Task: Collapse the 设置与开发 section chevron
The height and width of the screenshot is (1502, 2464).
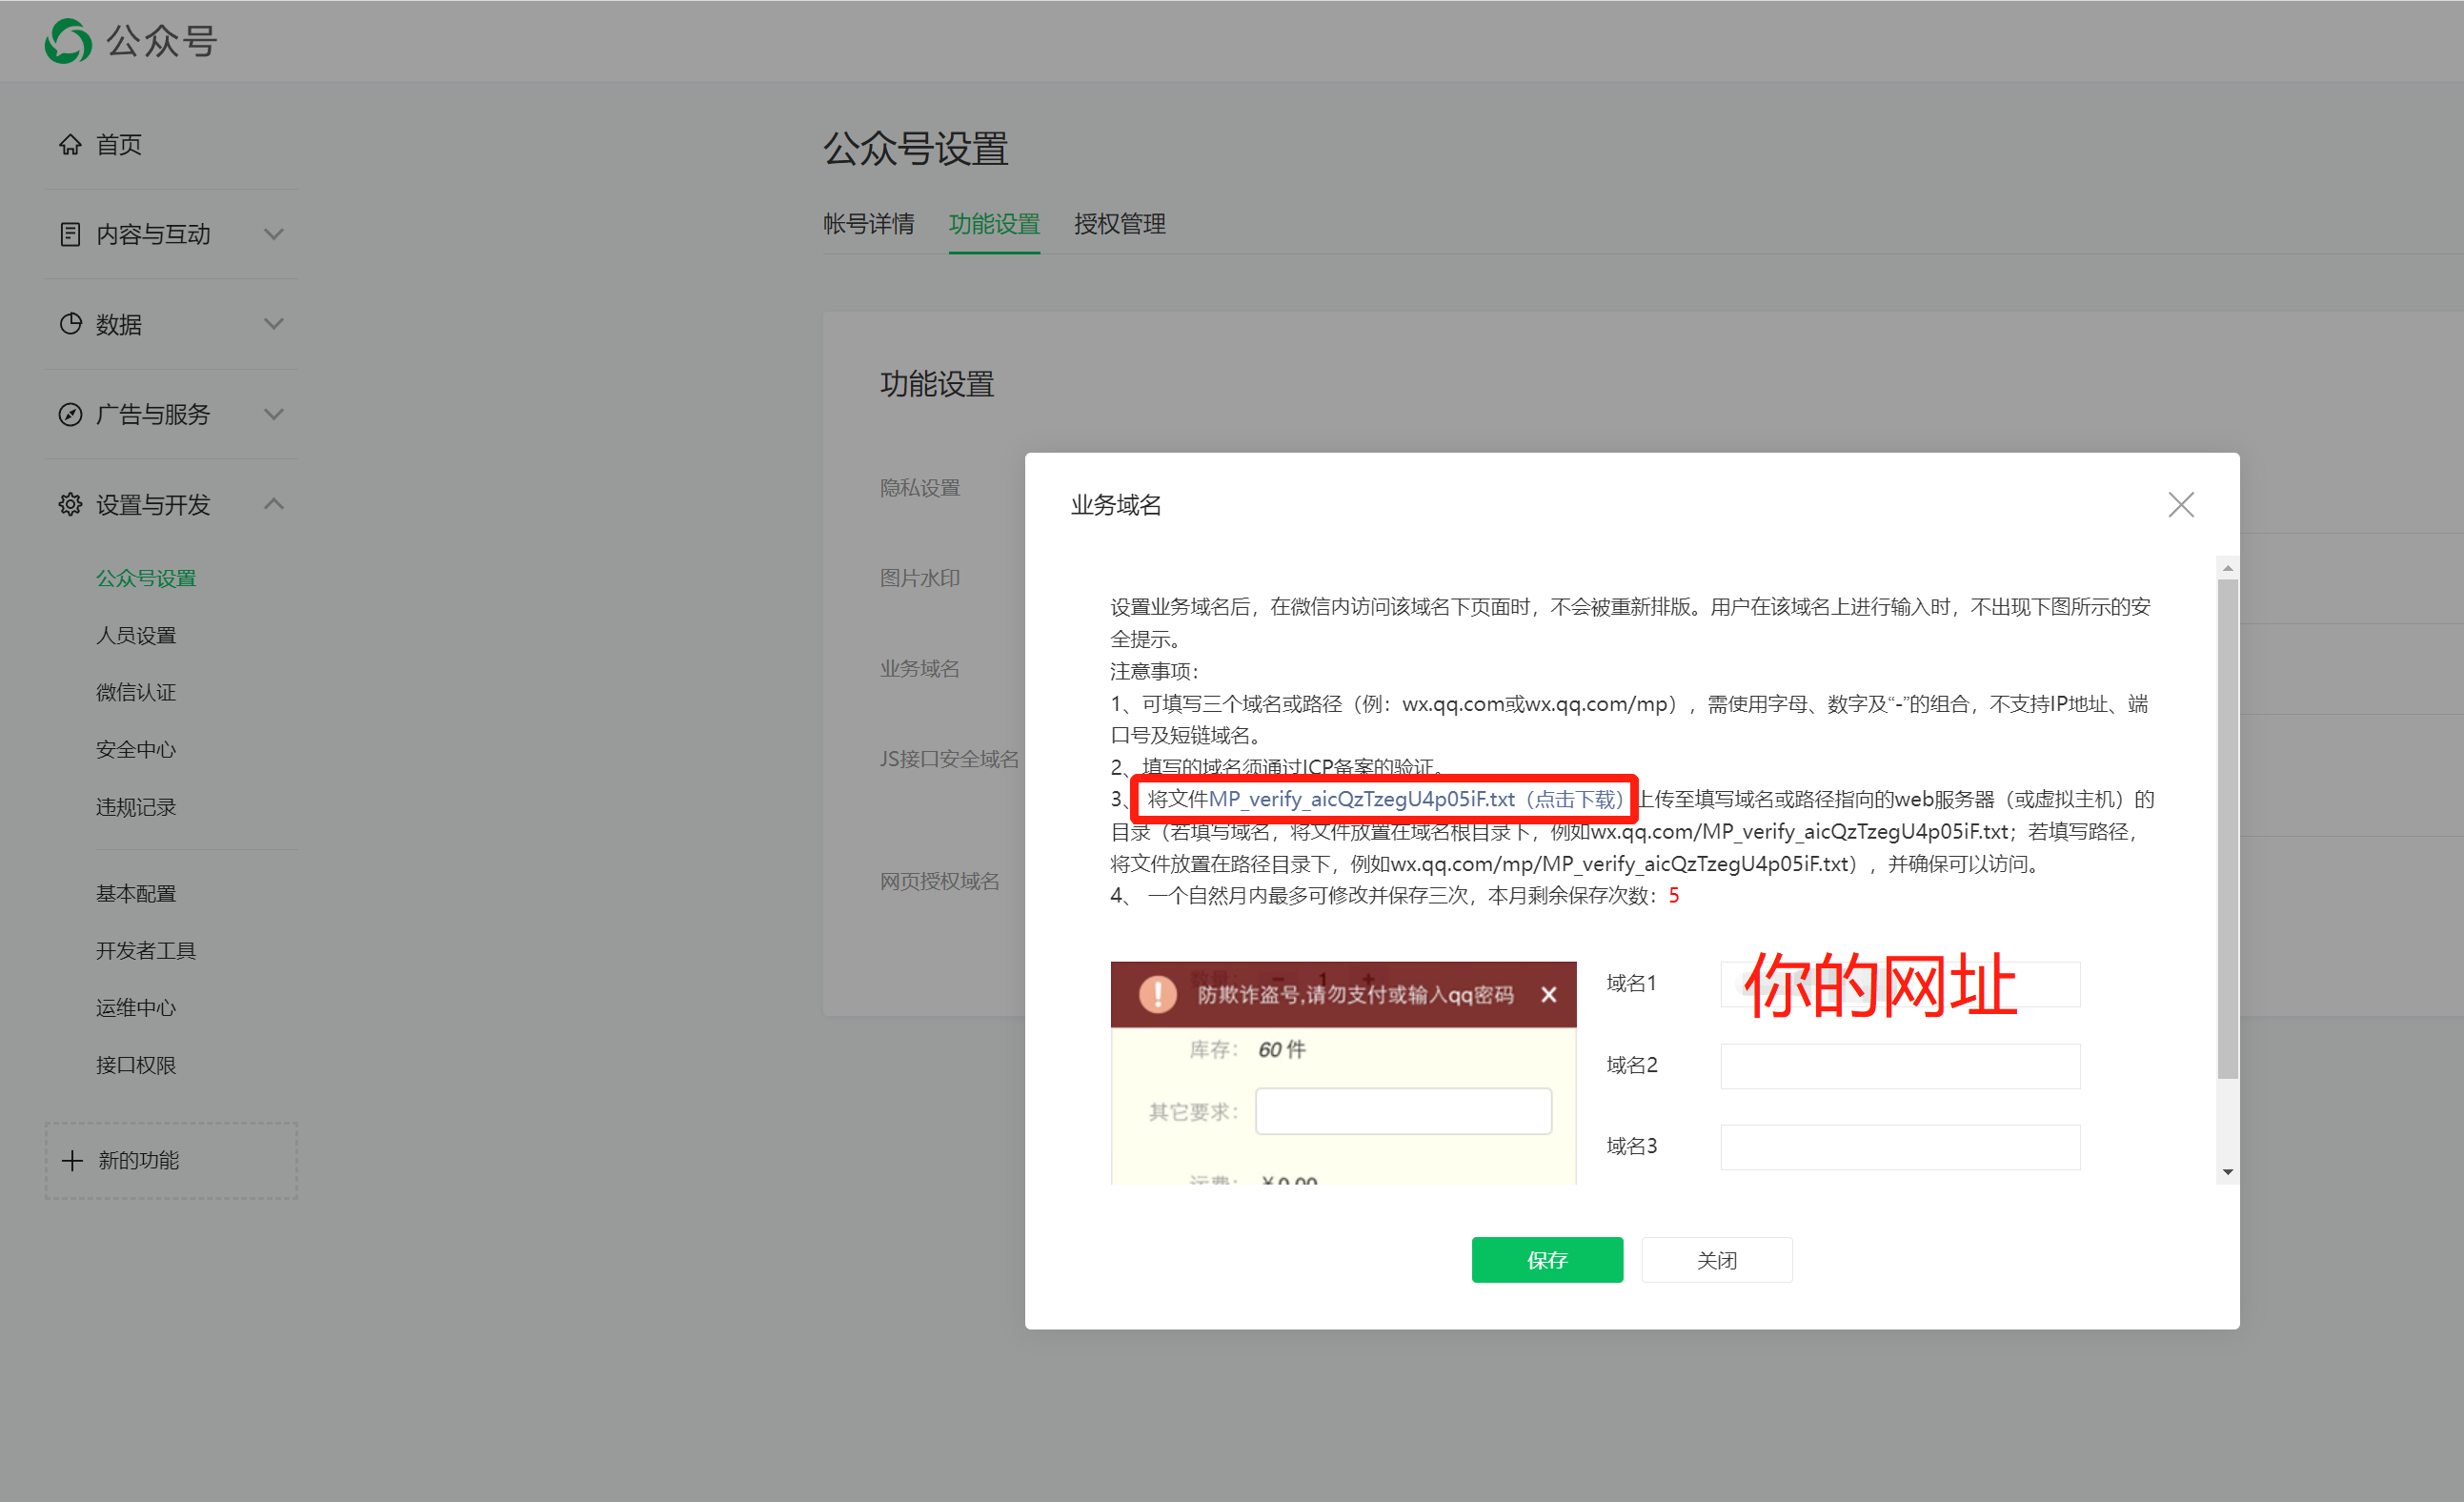Action: coord(273,504)
